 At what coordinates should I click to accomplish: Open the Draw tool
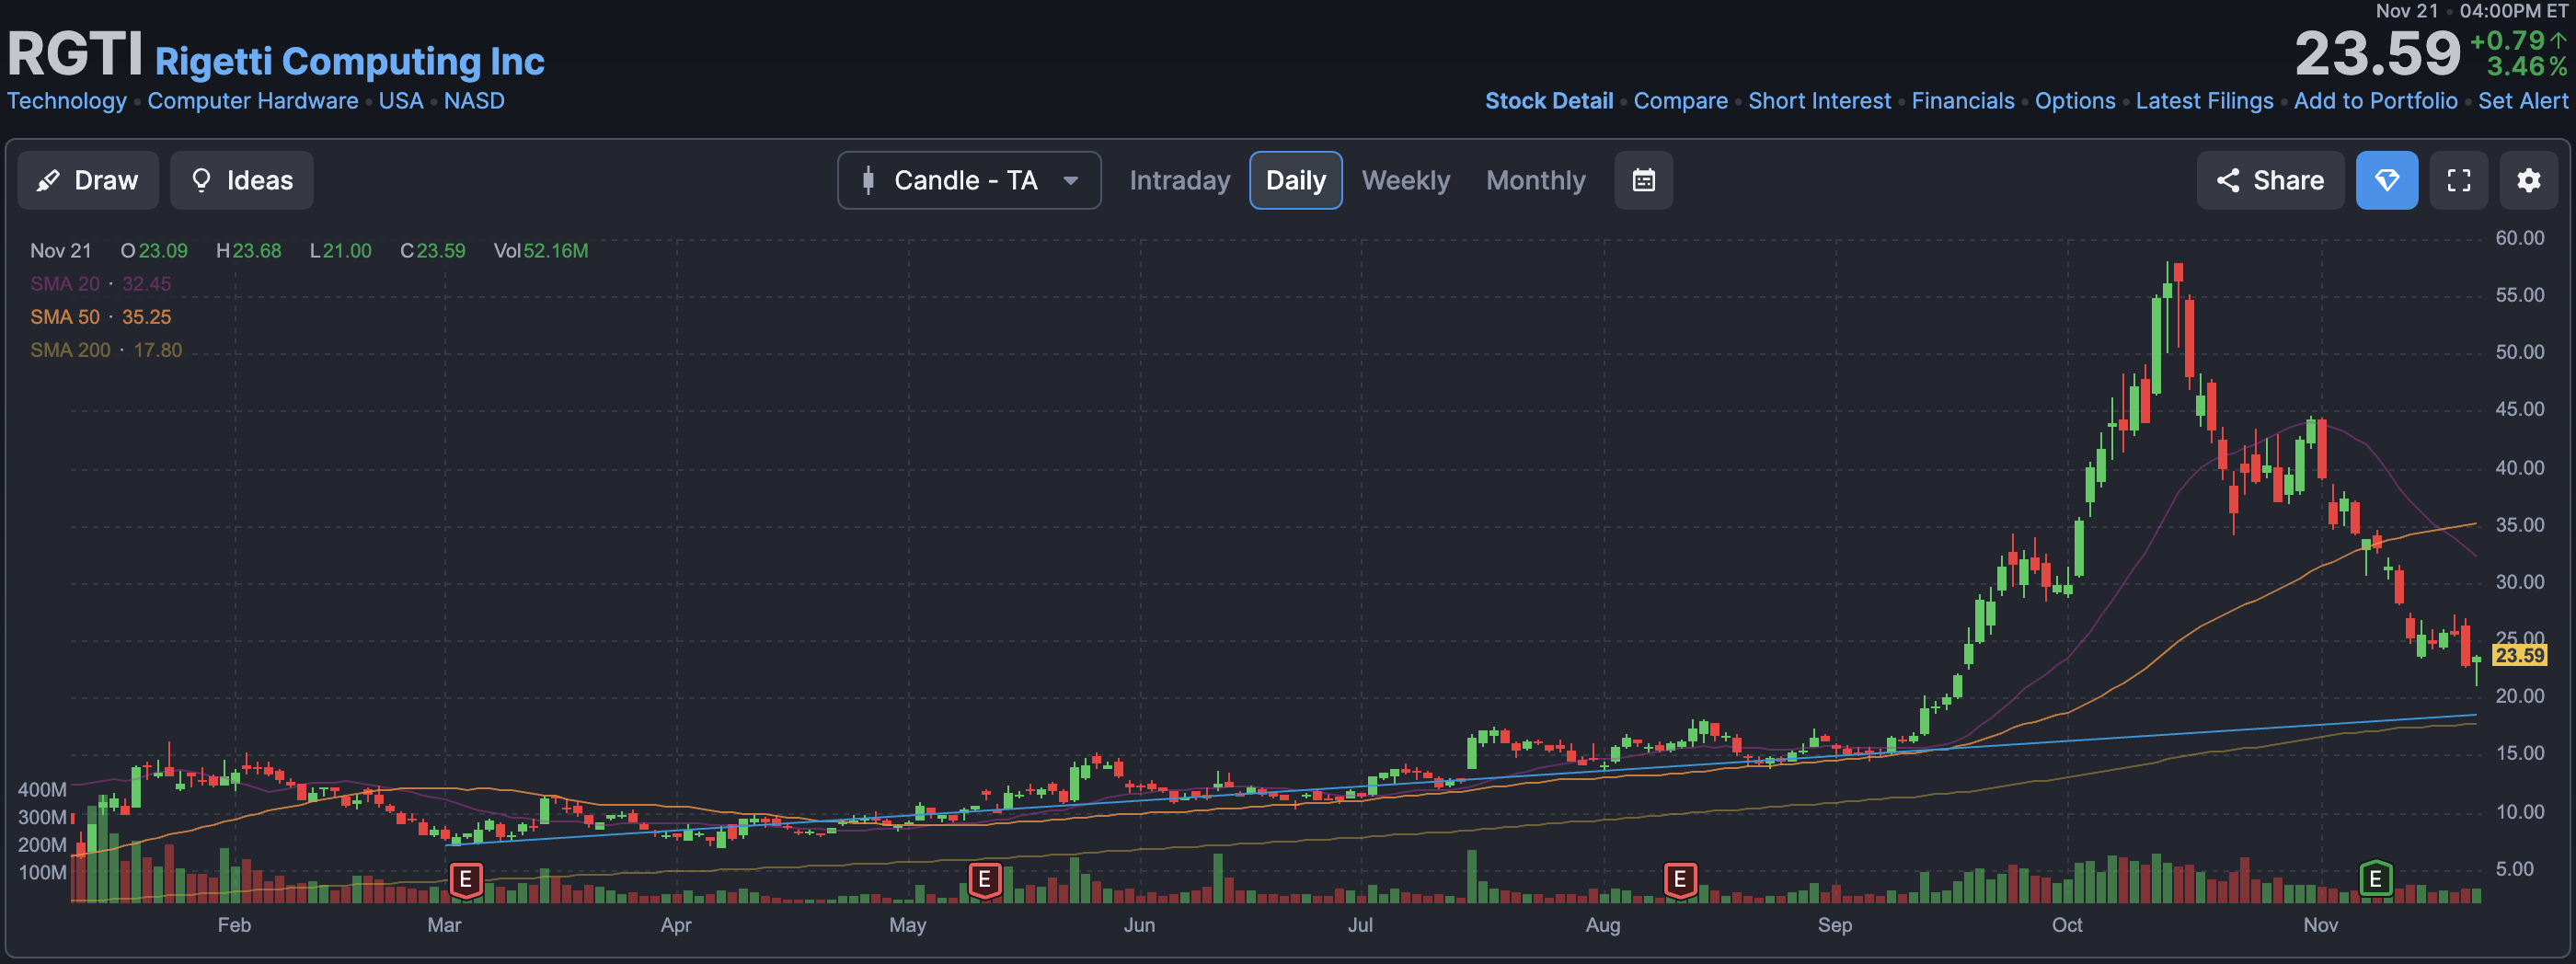88,180
